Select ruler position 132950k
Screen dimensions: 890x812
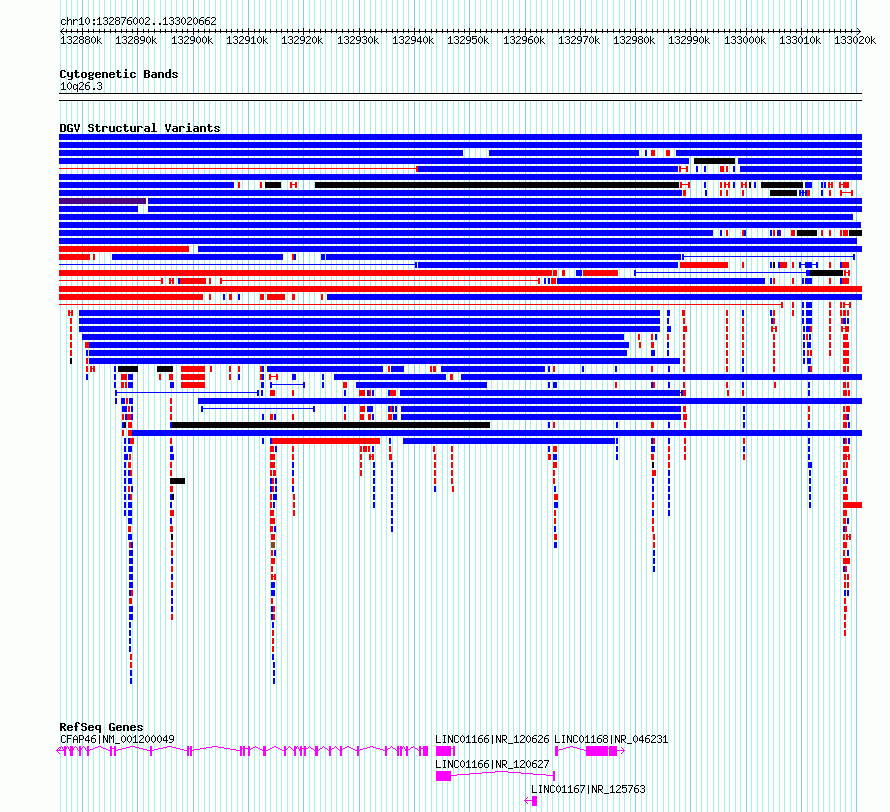tap(468, 40)
